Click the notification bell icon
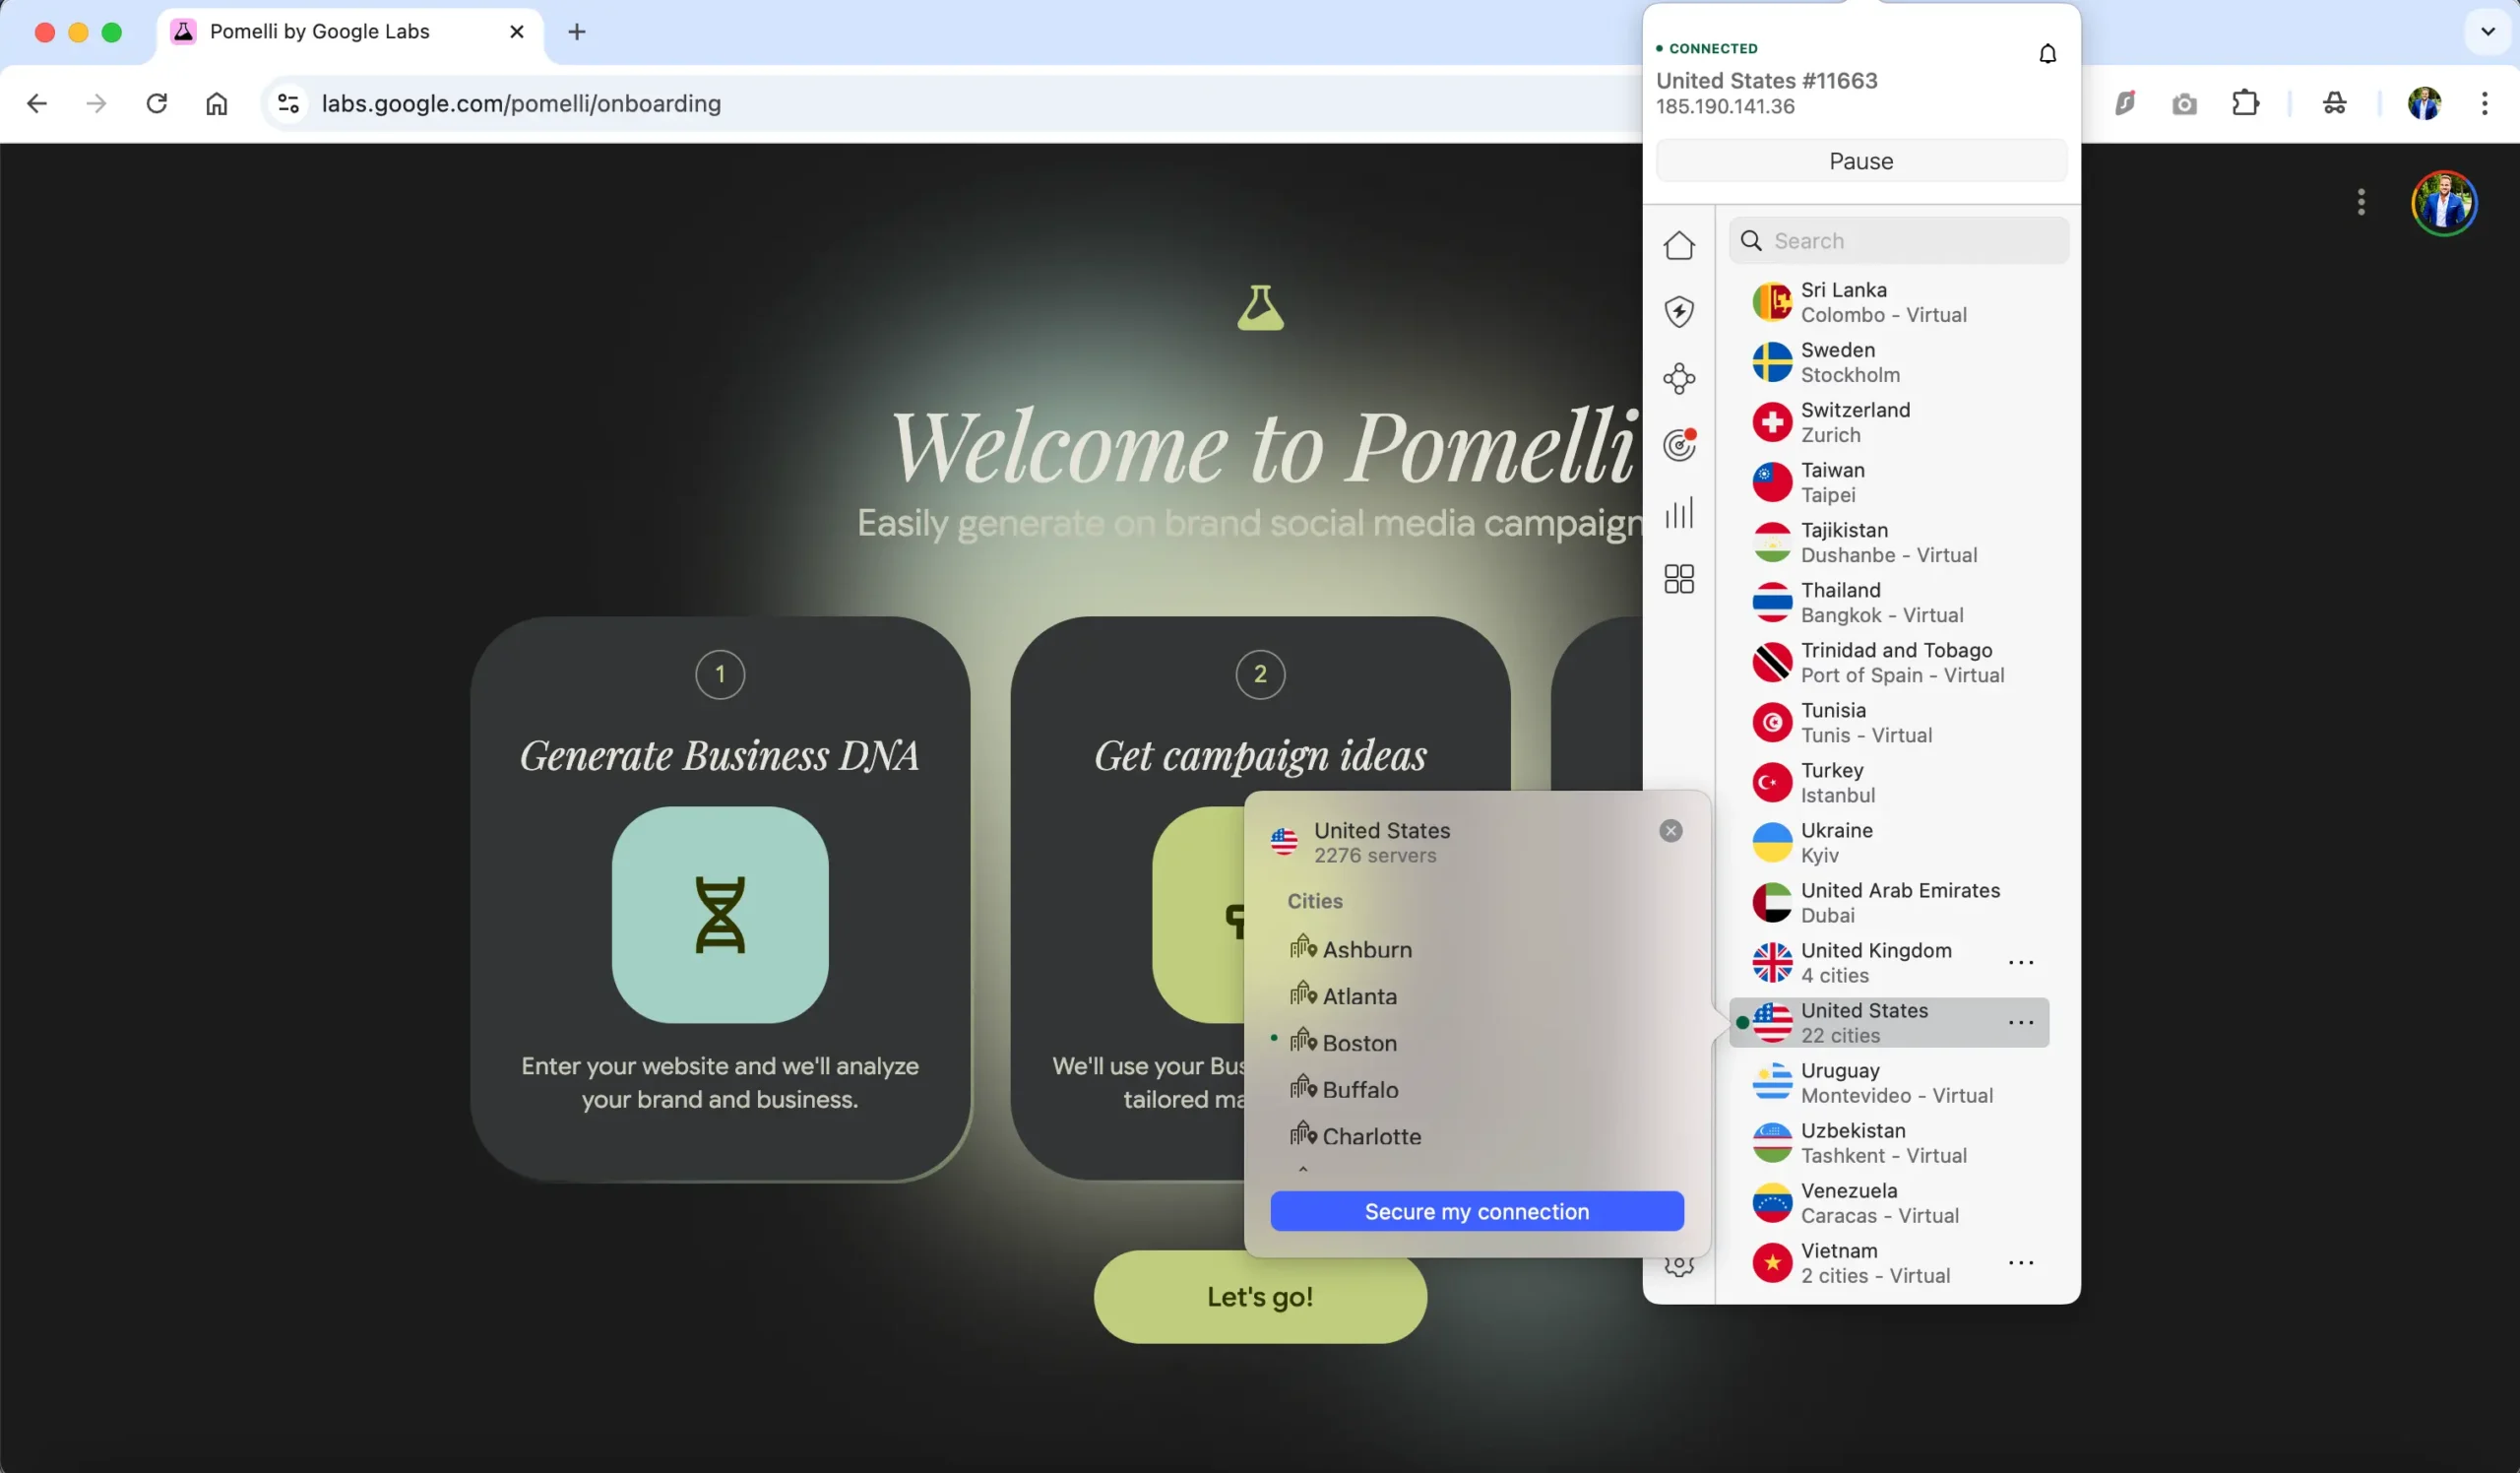This screenshot has height=1473, width=2520. point(2047,53)
